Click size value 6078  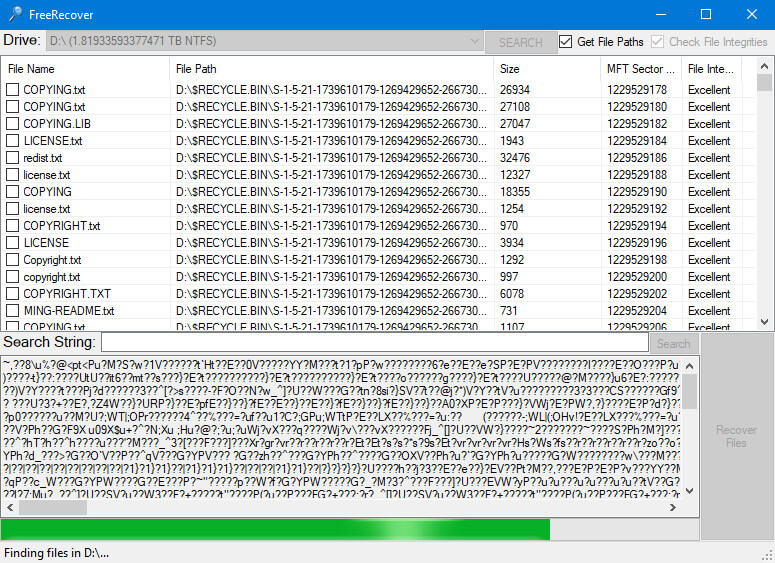click(x=512, y=294)
